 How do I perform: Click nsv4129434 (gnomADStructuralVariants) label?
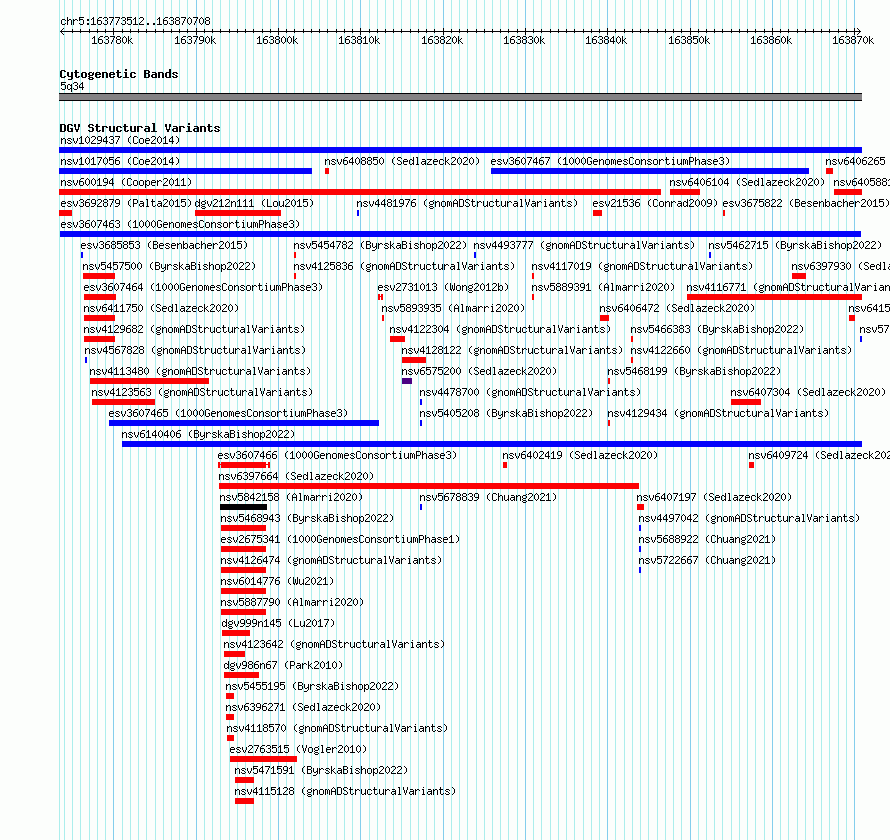click(x=718, y=413)
